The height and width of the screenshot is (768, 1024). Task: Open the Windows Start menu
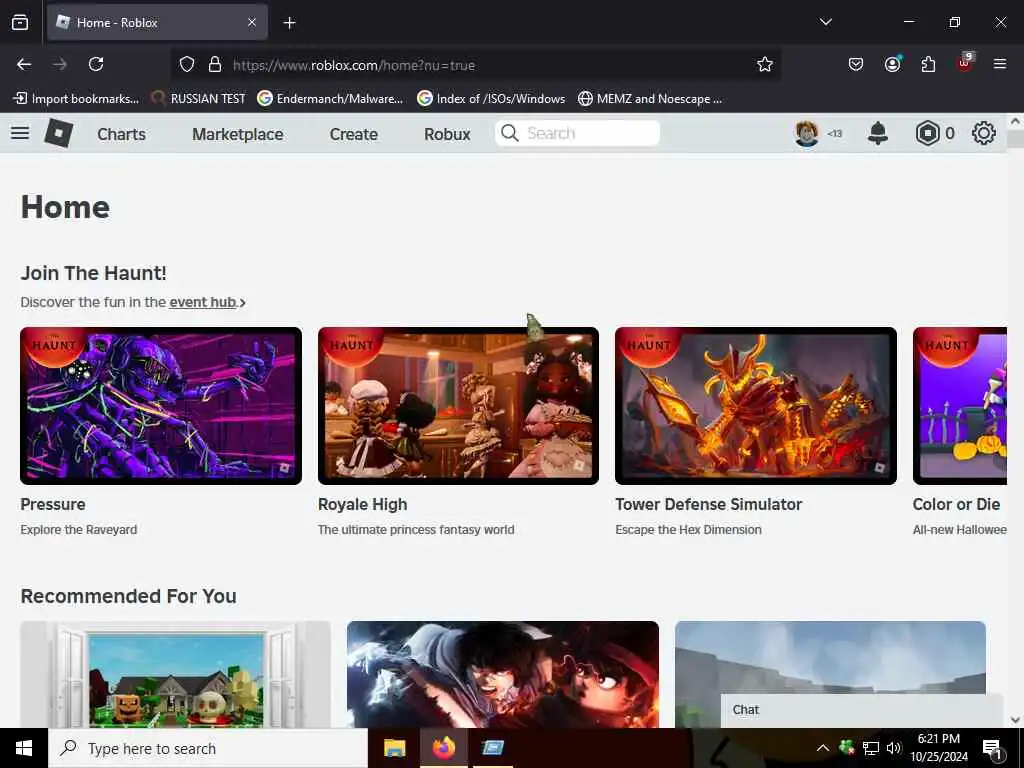[x=24, y=748]
